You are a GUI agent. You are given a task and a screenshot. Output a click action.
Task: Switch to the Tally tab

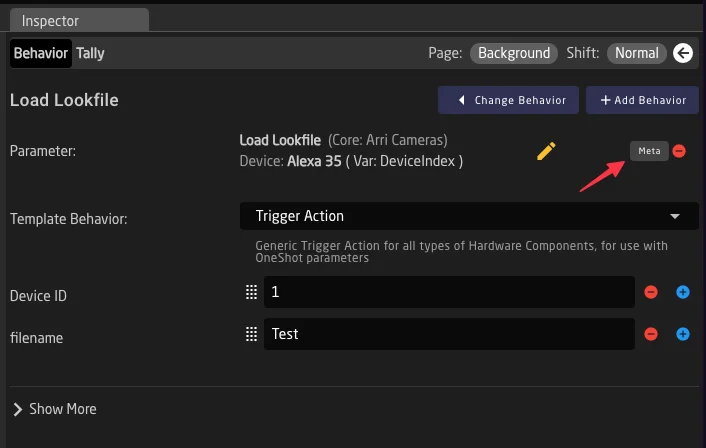[90, 53]
